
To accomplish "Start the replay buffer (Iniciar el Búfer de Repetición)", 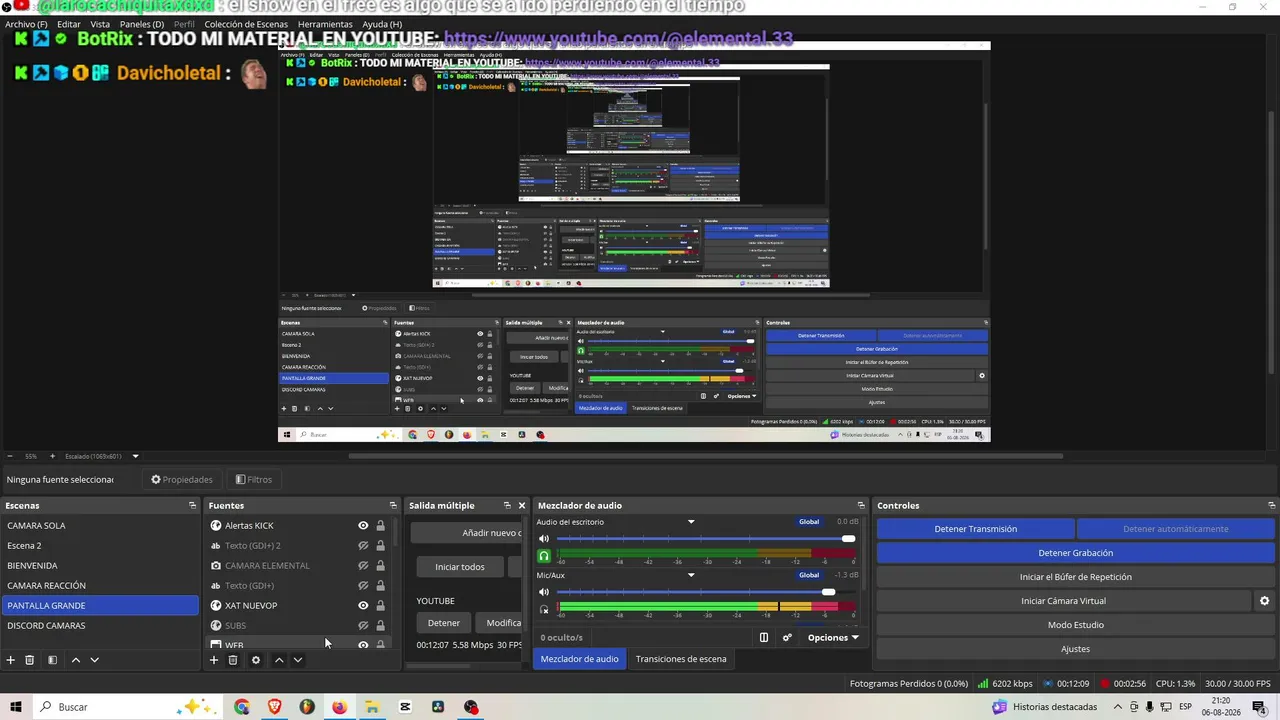I will pyautogui.click(x=1076, y=577).
